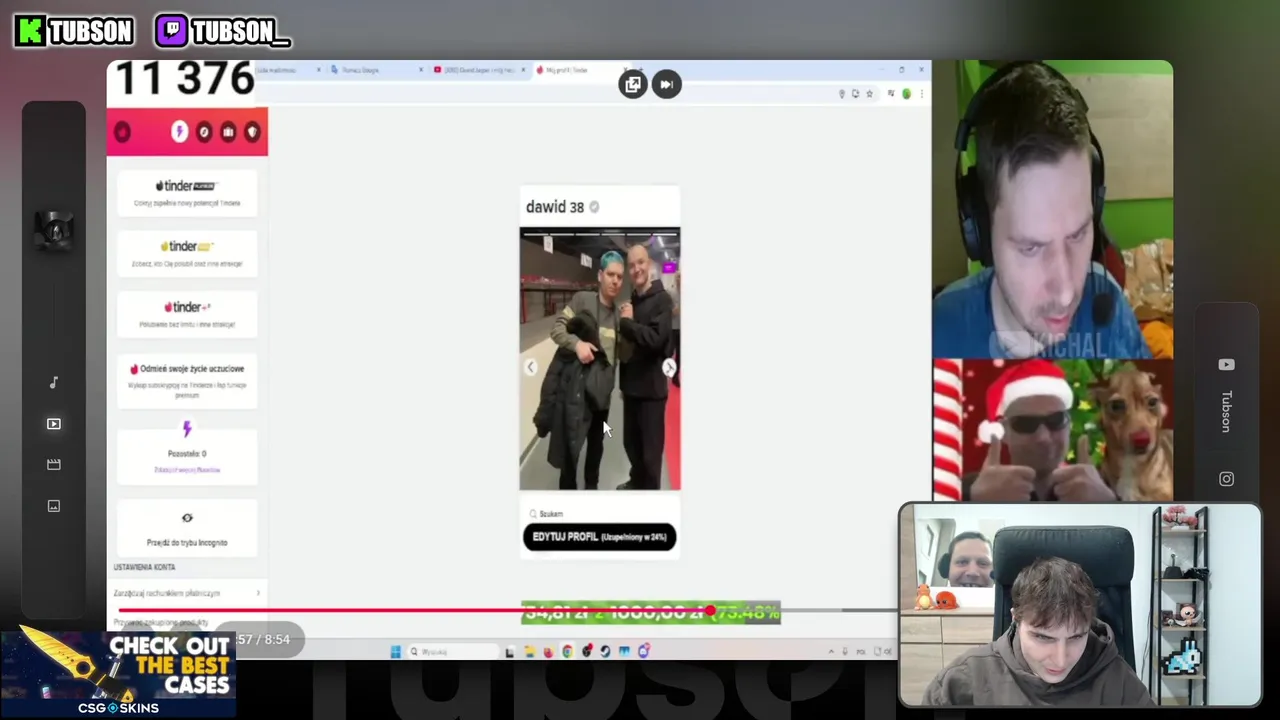Image resolution: width=1280 pixels, height=720 pixels.
Task: Show next profile photo with right arrow
Action: [669, 368]
